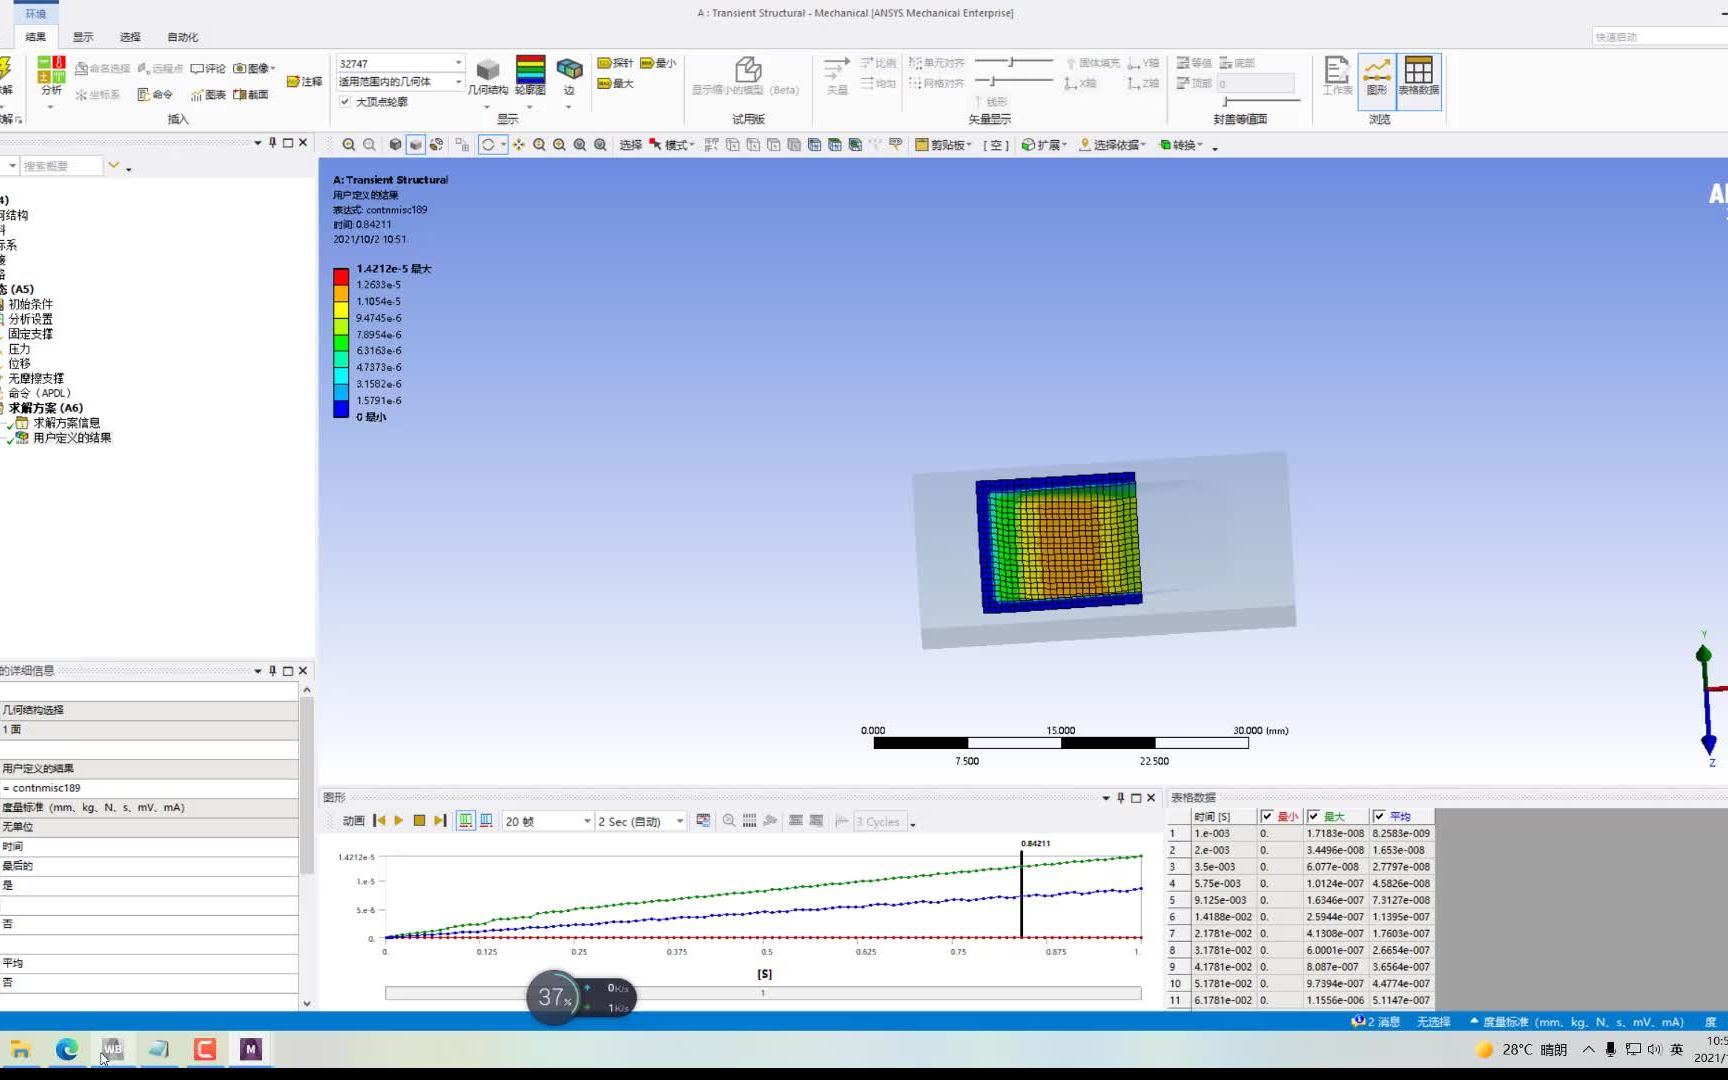Switch to the 结果 (Result) ribbon tab
The width and height of the screenshot is (1728, 1080).
pos(36,37)
